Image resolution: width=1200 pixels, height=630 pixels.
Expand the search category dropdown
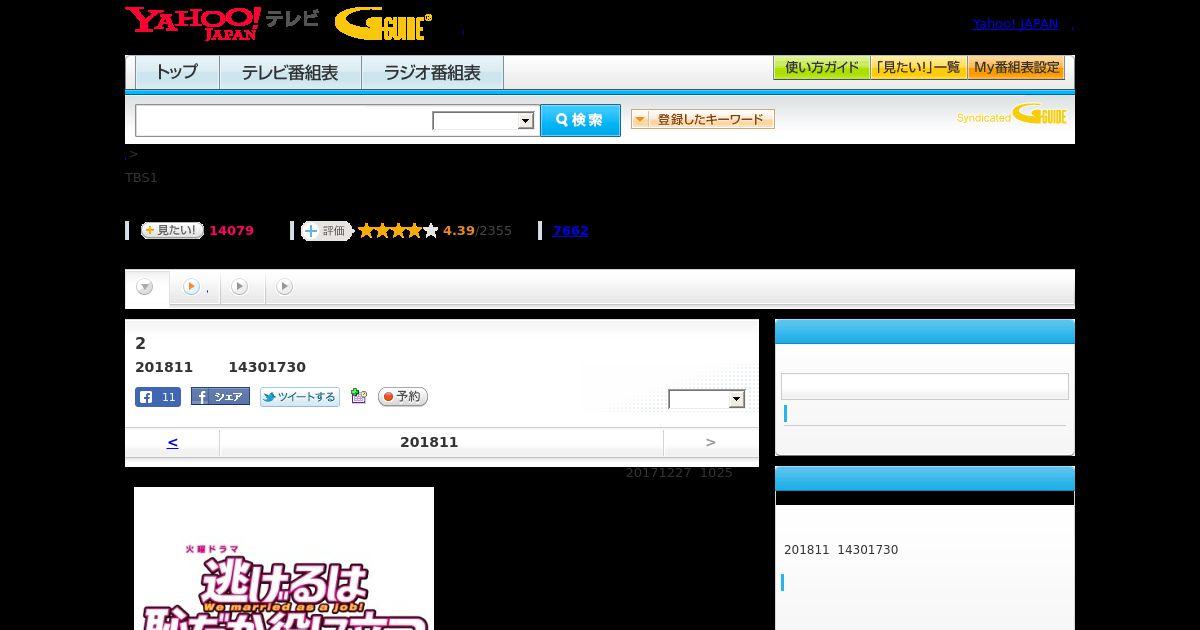tap(483, 121)
